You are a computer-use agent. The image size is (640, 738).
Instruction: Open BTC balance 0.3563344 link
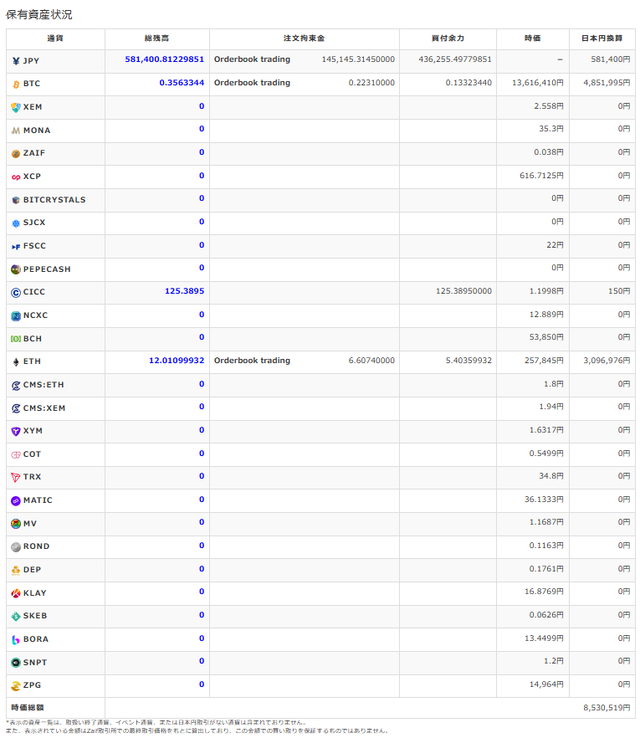[182, 82]
